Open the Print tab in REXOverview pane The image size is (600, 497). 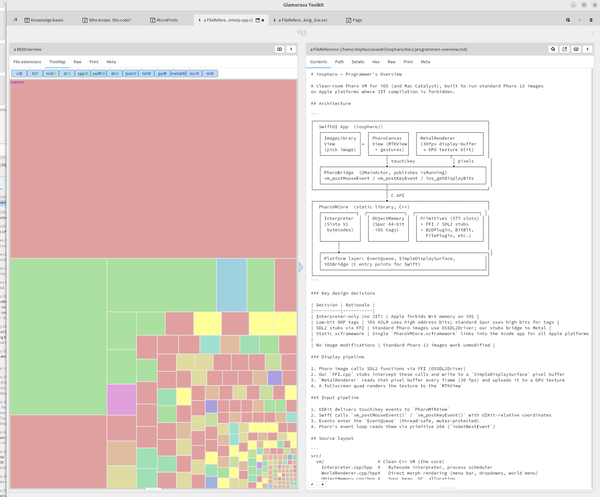pyautogui.click(x=94, y=62)
